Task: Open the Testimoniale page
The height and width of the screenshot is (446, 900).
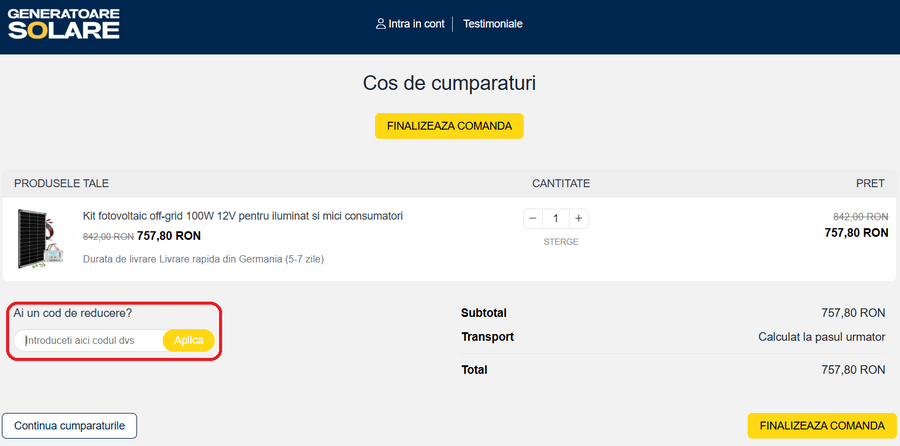Action: 492,24
